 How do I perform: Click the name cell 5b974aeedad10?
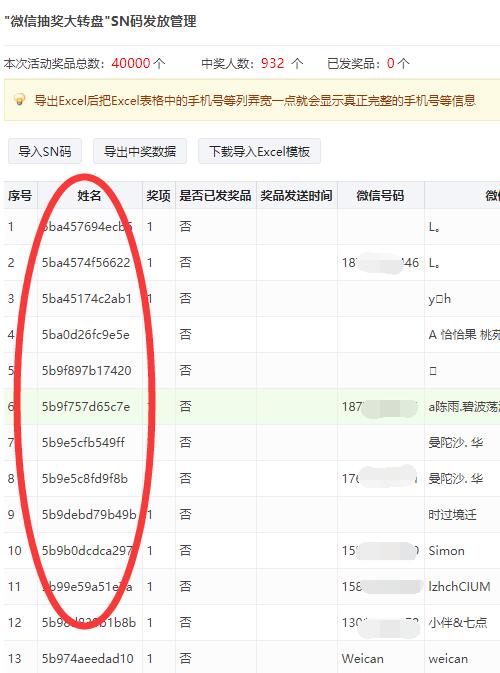pyautogui.click(x=88, y=658)
